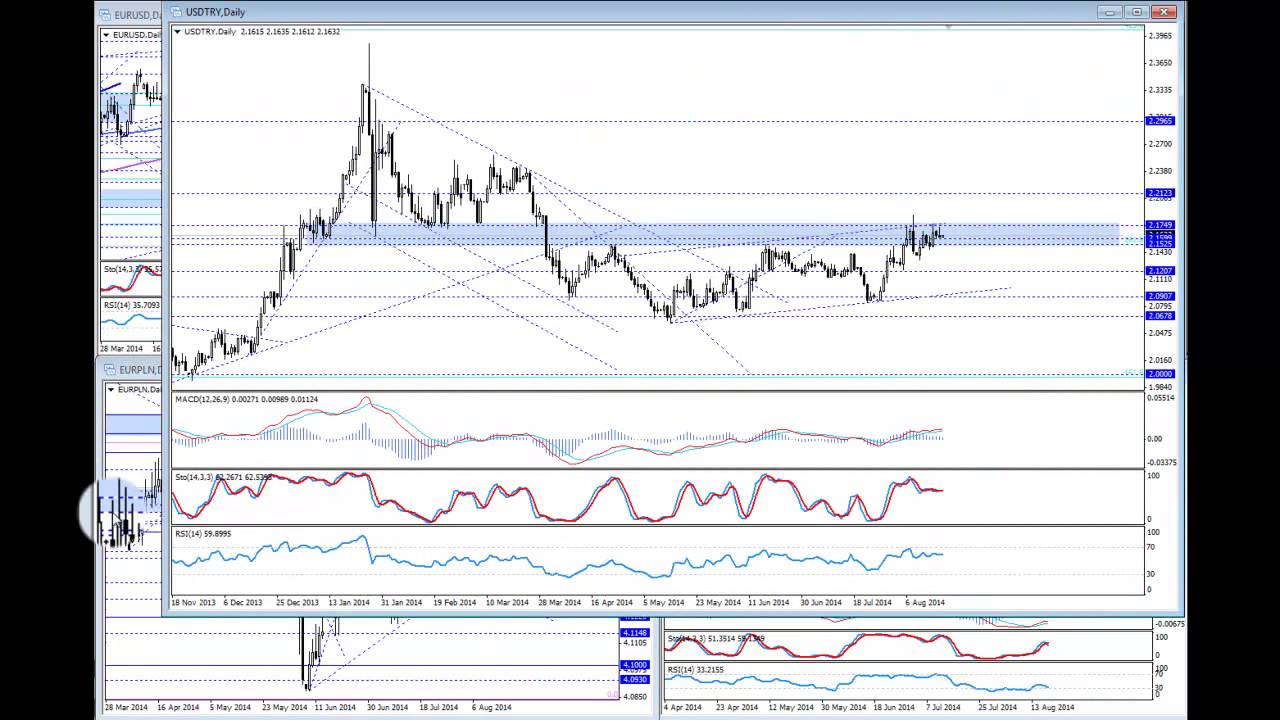Select the 2.0000 price level label
This screenshot has width=1280, height=720.
pos(1160,374)
